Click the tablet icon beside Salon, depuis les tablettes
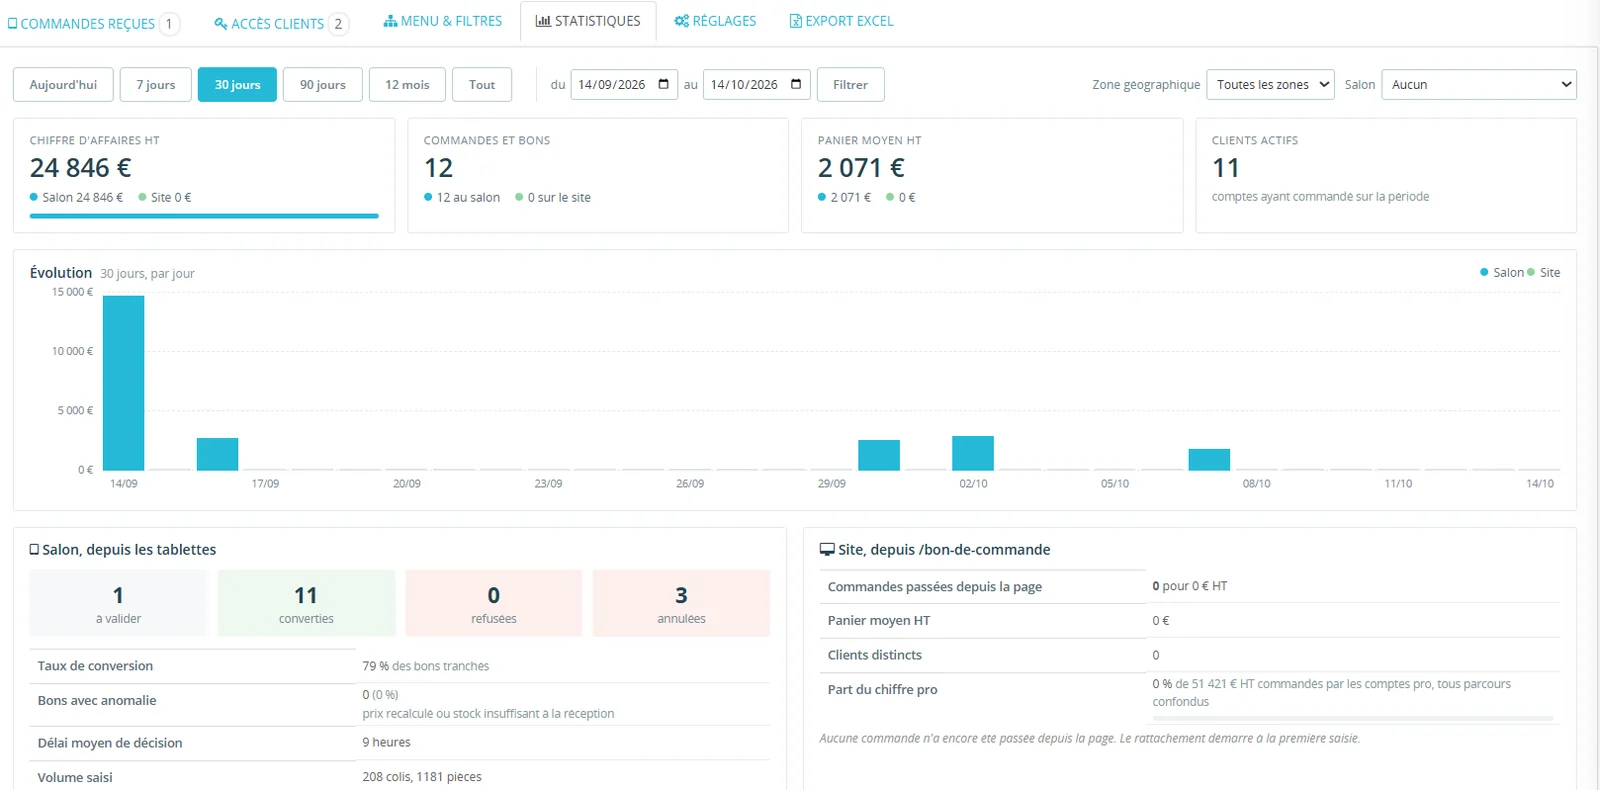This screenshot has height=790, width=1600. click(34, 550)
